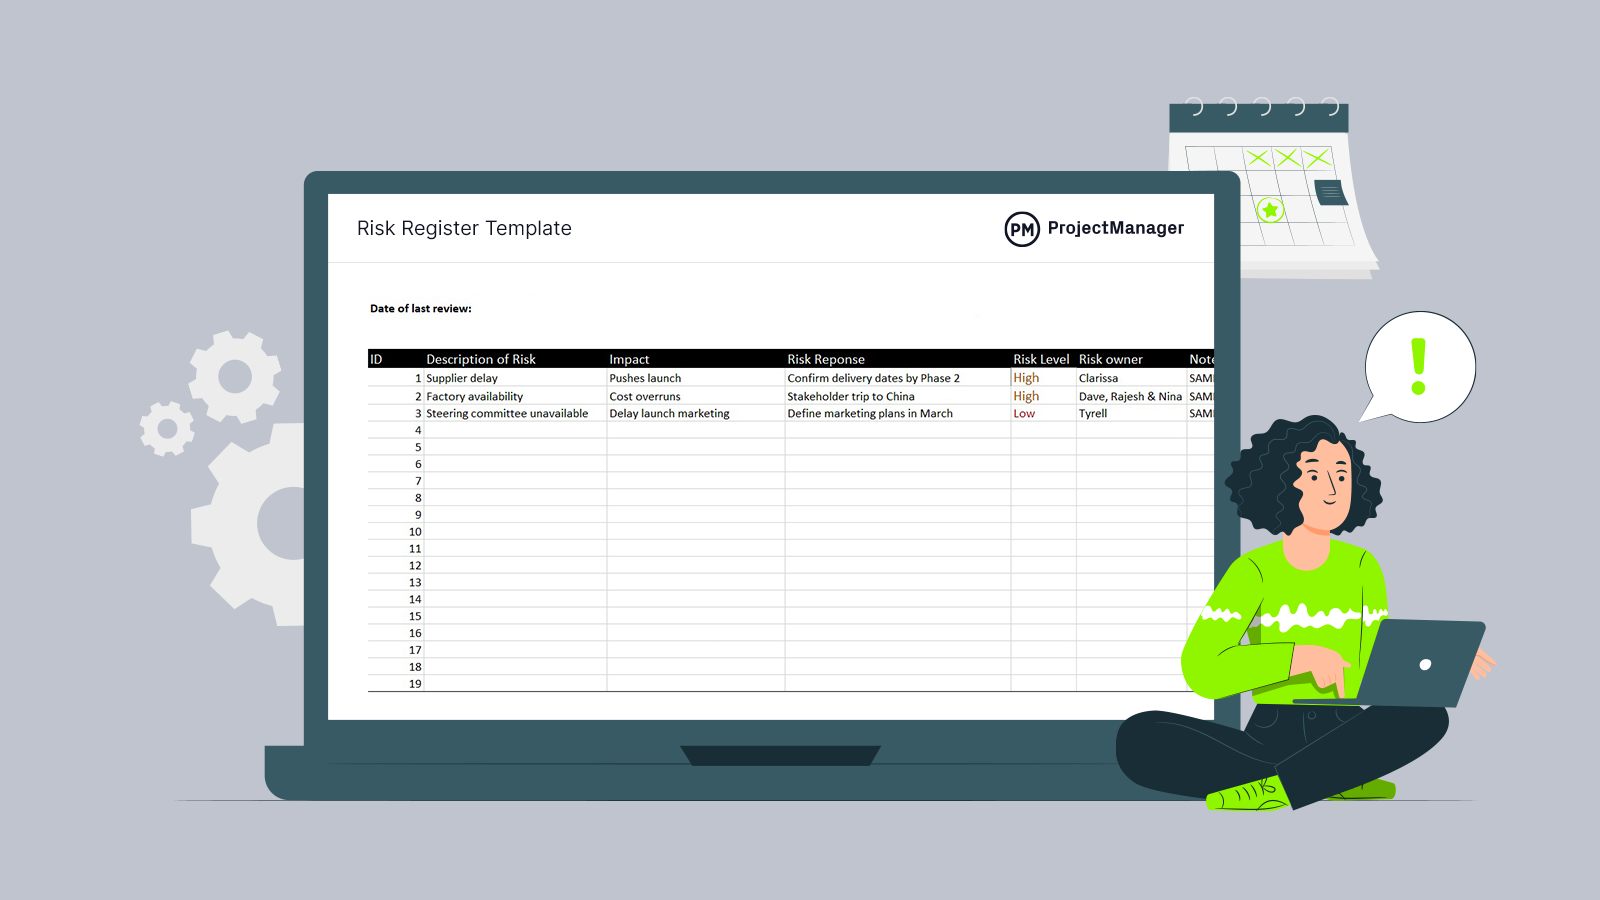Click row number 19 in the ID column
The width and height of the screenshot is (1600, 900).
pyautogui.click(x=415, y=684)
